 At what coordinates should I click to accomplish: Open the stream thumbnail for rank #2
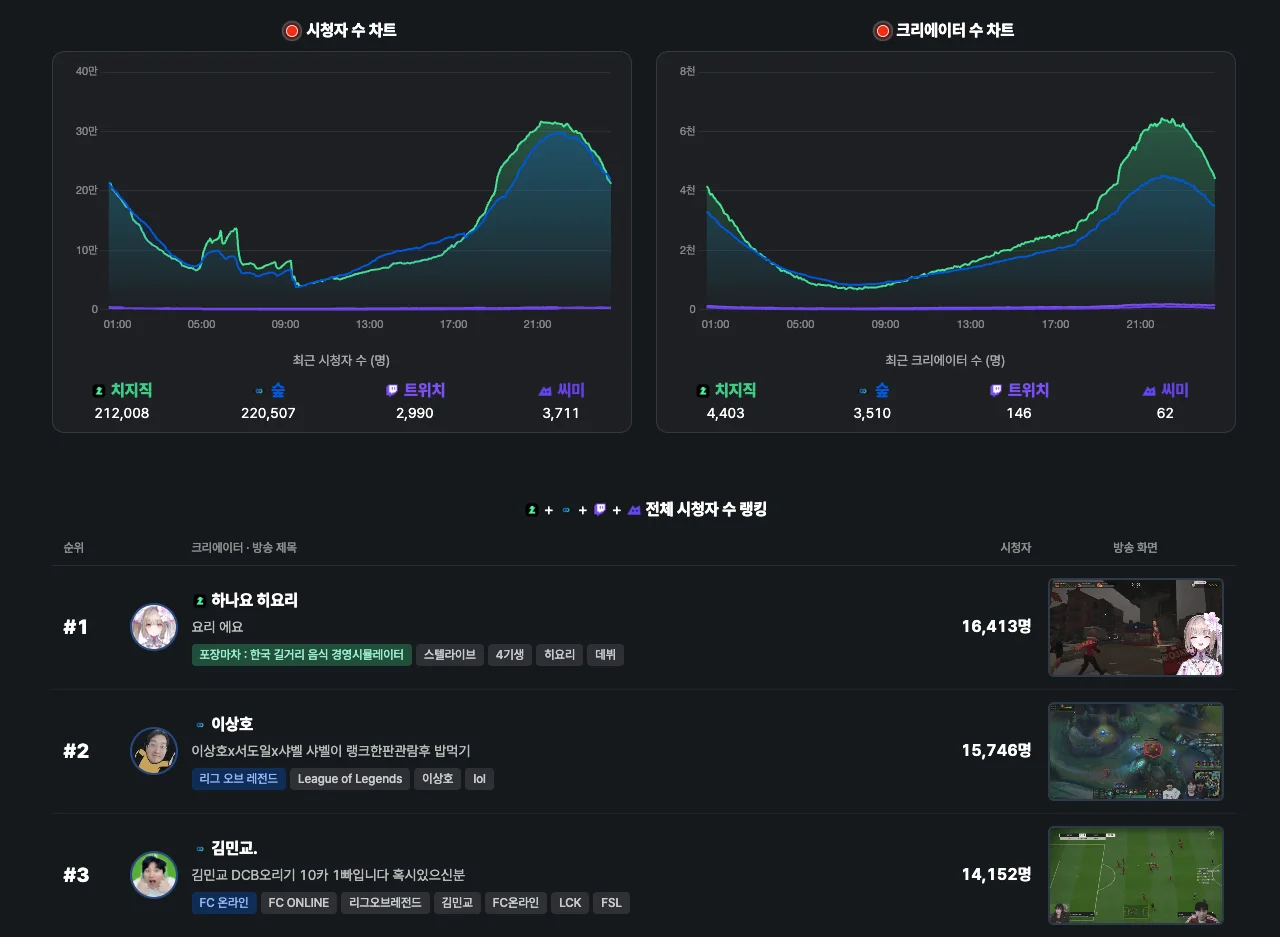(1136, 751)
